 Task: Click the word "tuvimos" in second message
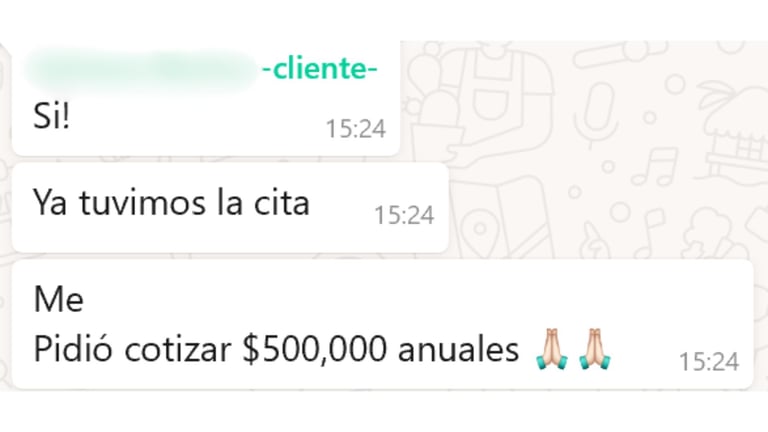pos(143,203)
